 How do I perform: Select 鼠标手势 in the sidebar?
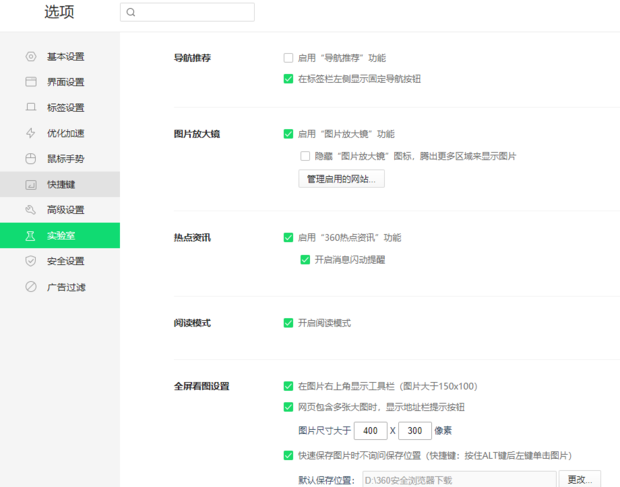pyautogui.click(x=60, y=159)
